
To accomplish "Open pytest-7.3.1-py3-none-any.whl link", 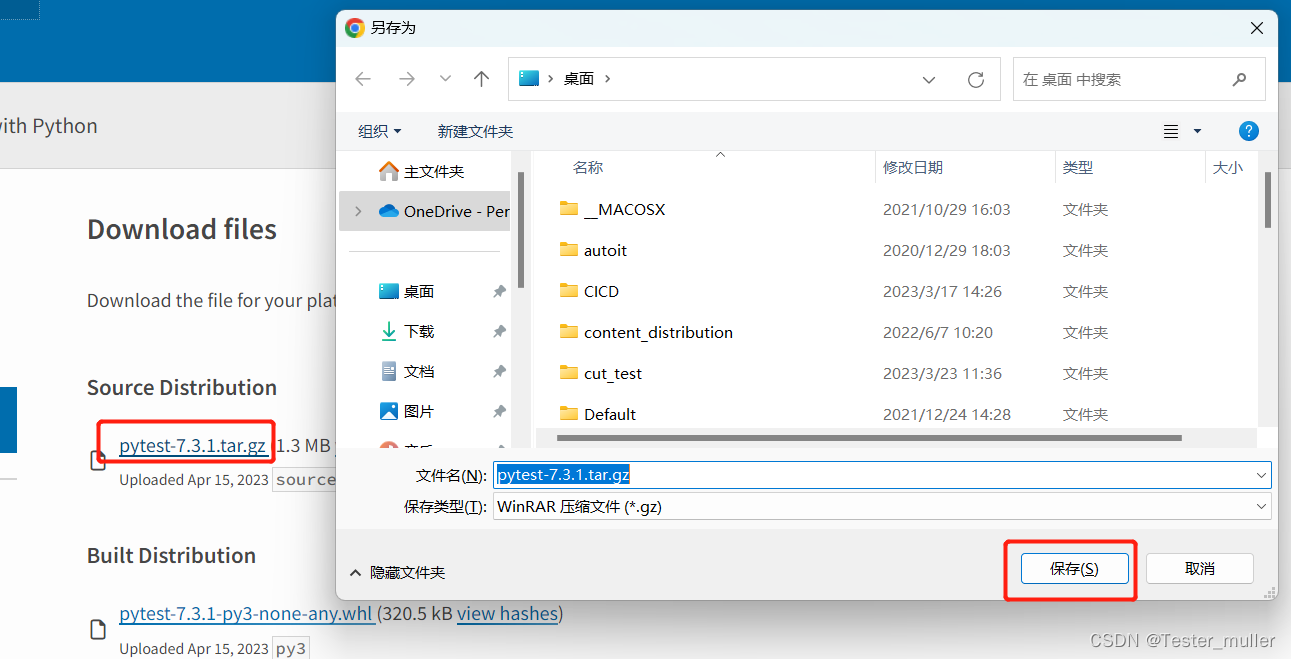I will pyautogui.click(x=246, y=613).
